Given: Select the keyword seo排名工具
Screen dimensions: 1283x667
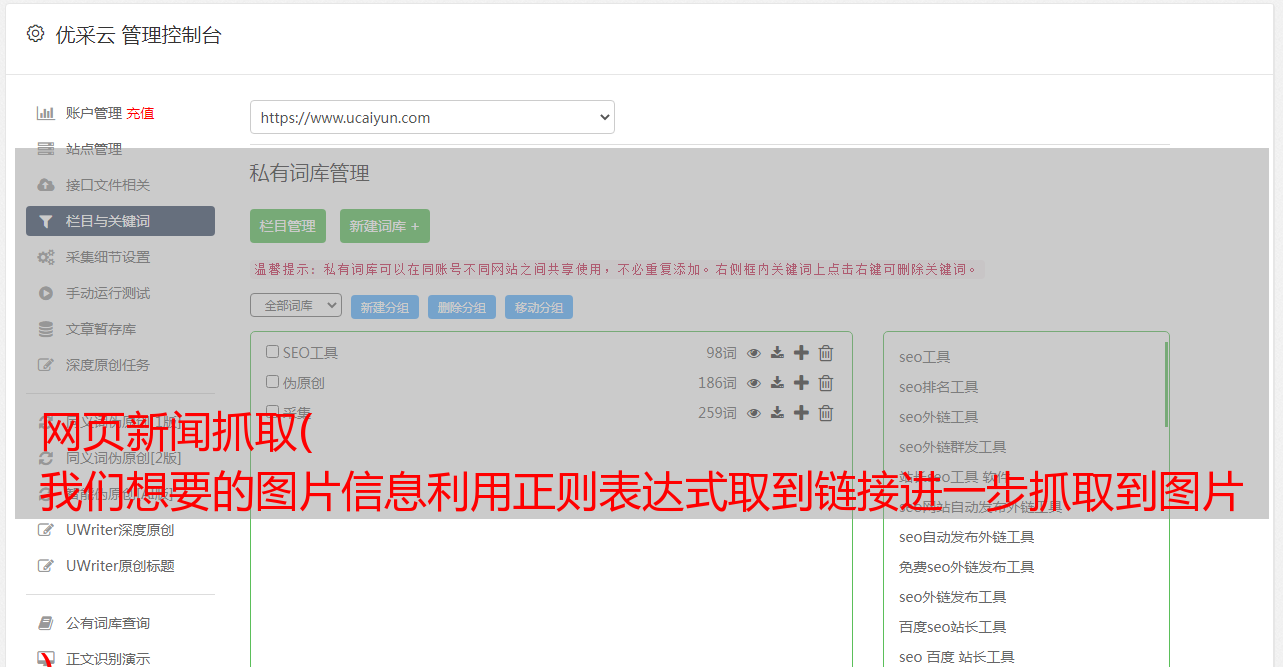Looking at the screenshot, I should (938, 387).
